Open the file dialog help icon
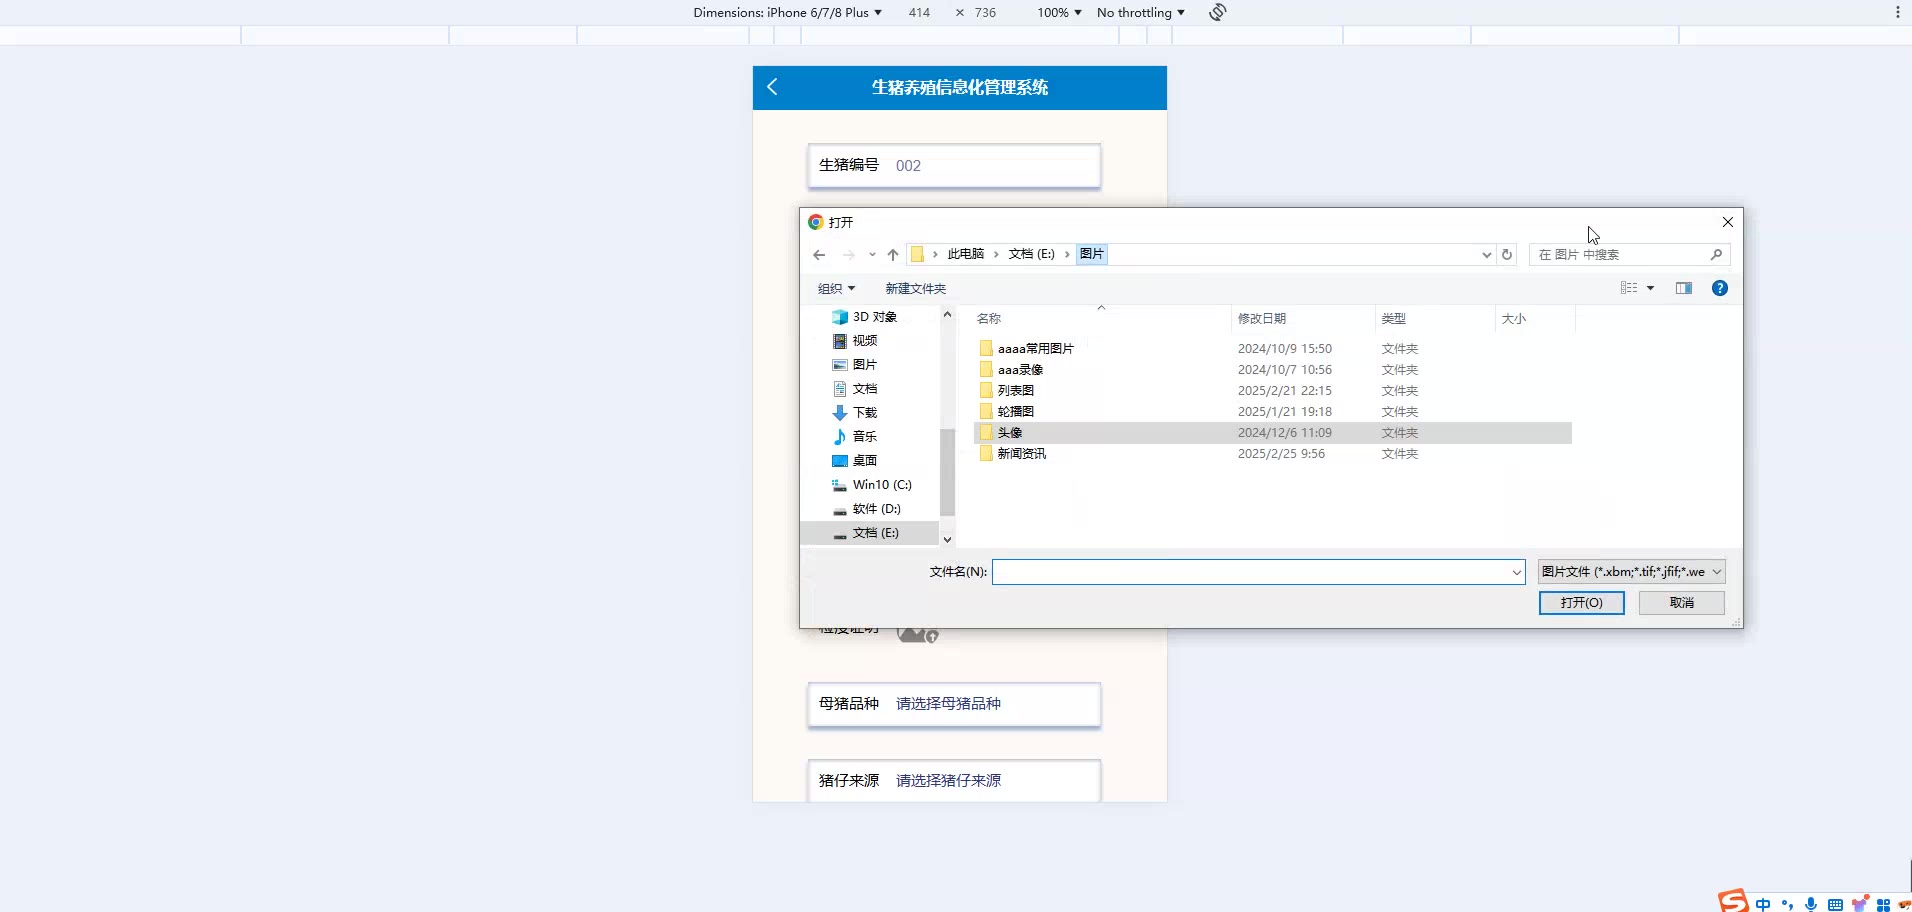 (1719, 289)
